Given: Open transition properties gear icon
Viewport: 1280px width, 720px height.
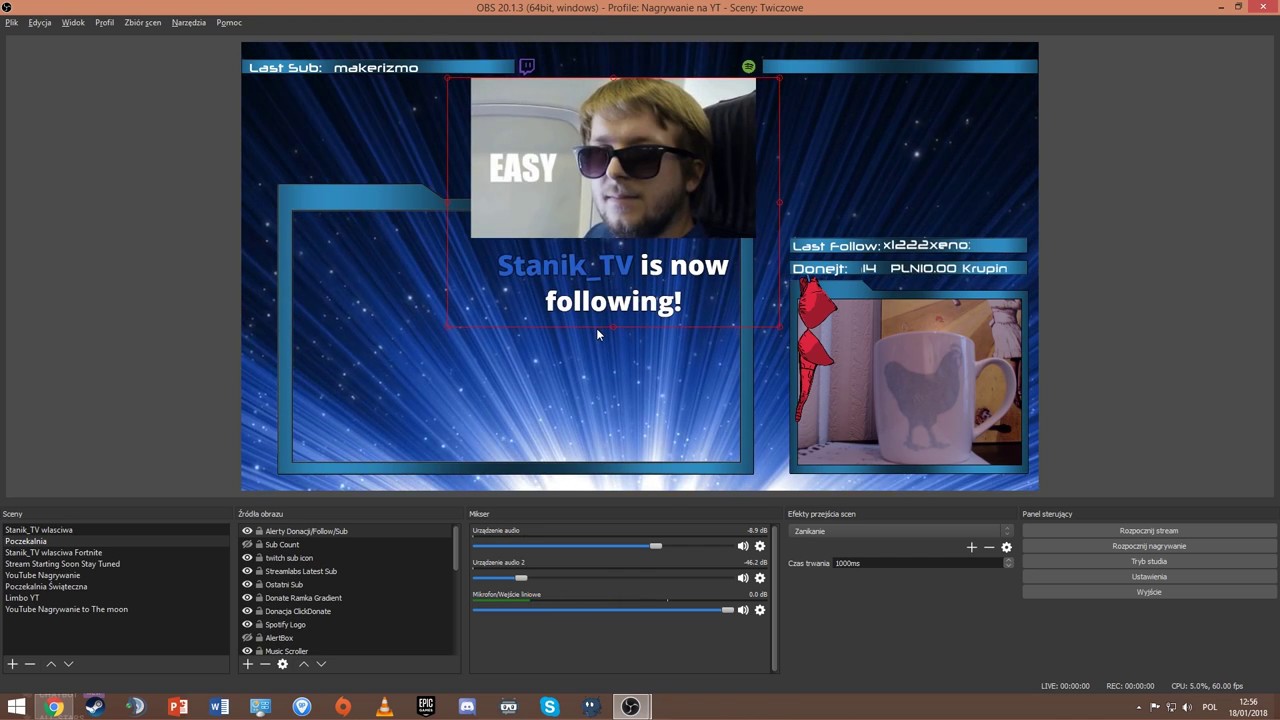Looking at the screenshot, I should (1007, 547).
